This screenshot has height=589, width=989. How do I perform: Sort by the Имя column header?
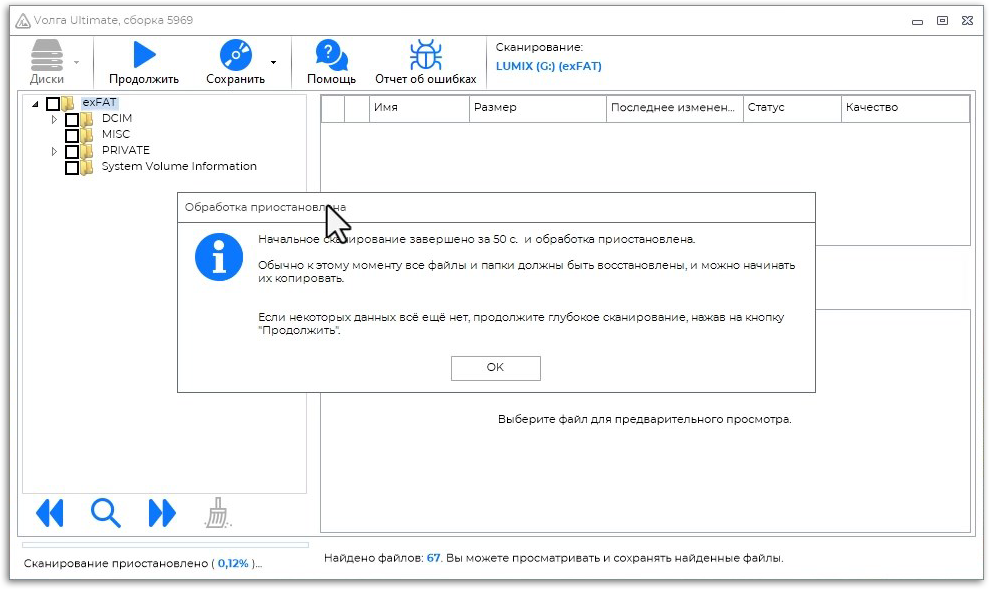click(419, 108)
